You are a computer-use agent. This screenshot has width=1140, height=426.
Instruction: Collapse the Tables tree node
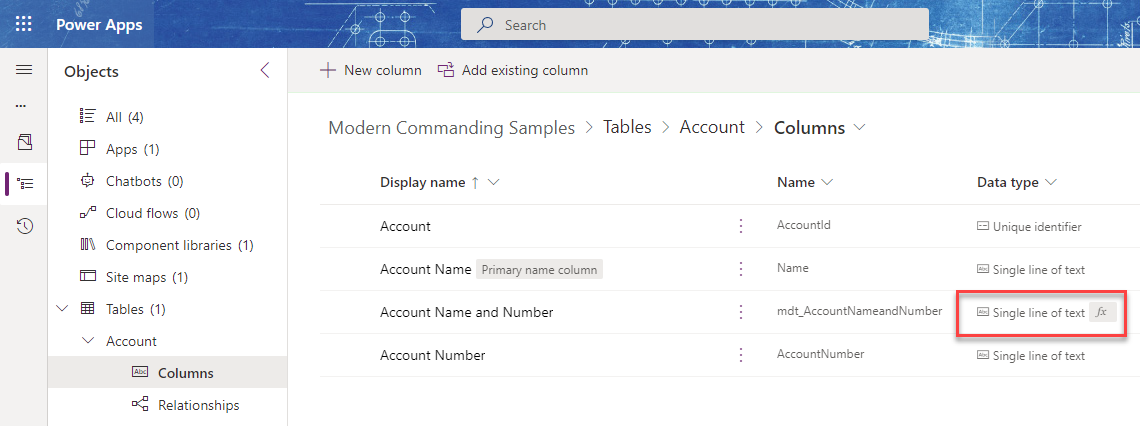62,309
